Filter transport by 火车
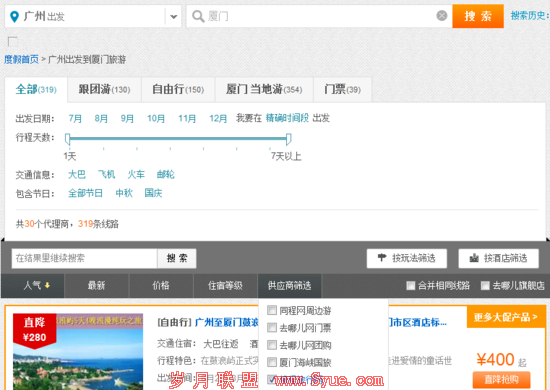This screenshot has height=390, width=550. pyautogui.click(x=136, y=174)
